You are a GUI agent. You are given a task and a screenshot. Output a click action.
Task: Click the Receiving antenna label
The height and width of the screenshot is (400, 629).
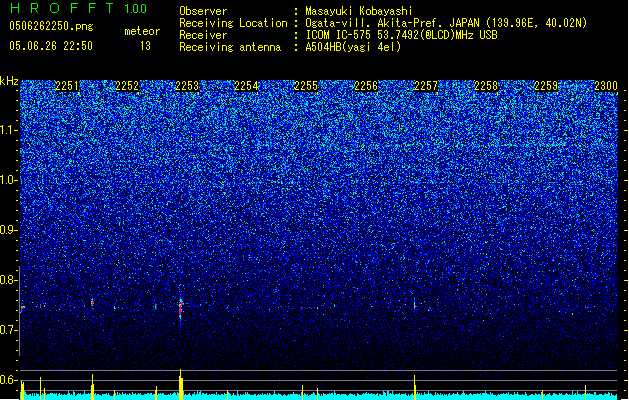tap(230, 47)
